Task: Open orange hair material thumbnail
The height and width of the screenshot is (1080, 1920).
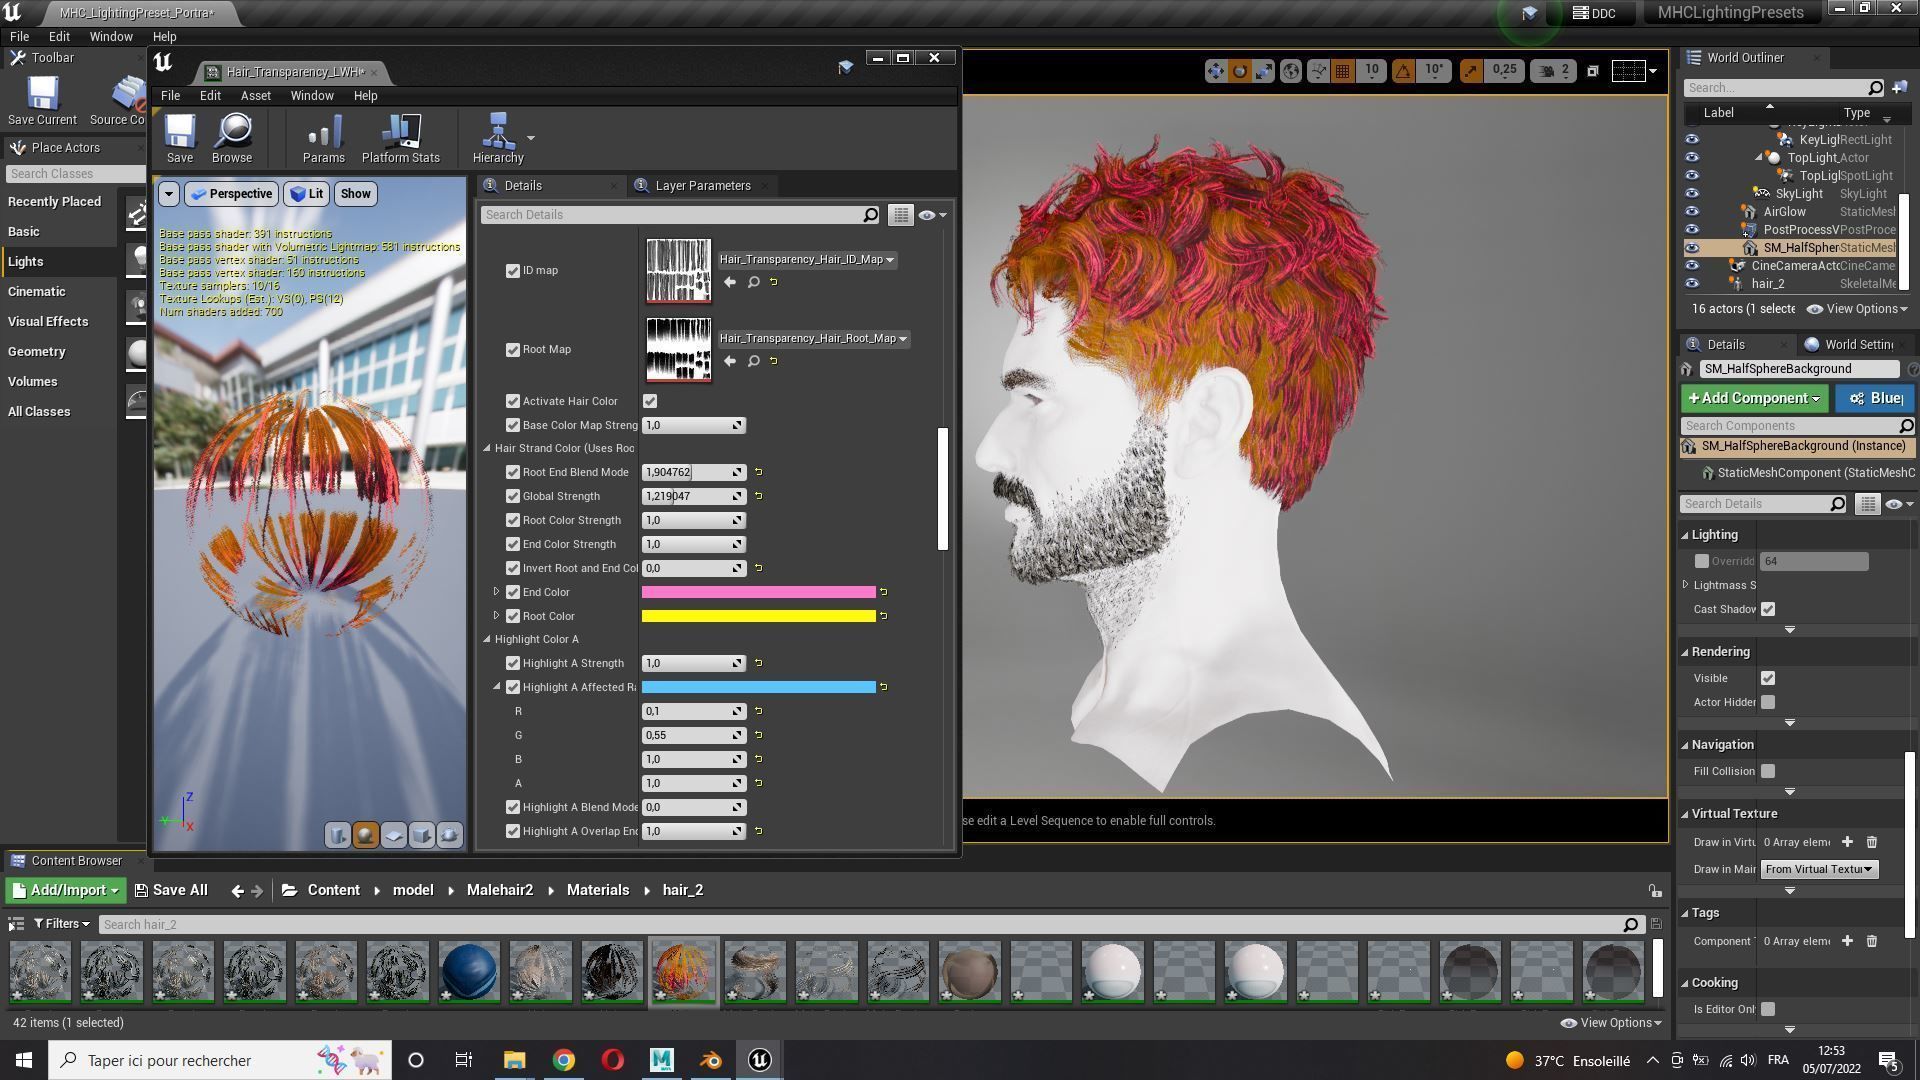Action: [684, 971]
